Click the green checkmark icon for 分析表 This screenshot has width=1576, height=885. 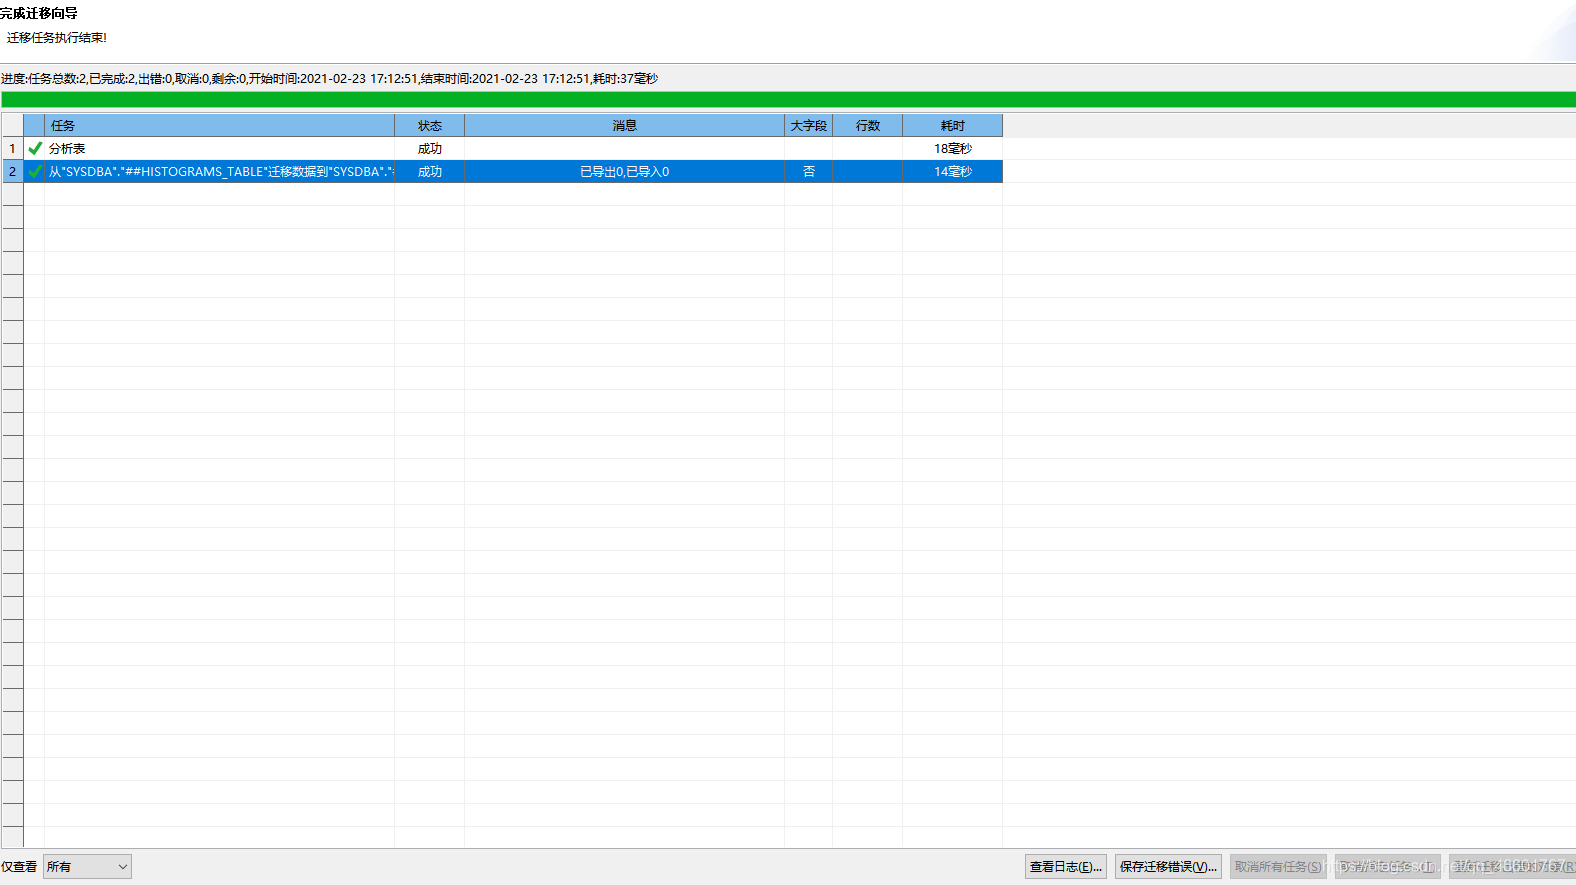(35, 148)
